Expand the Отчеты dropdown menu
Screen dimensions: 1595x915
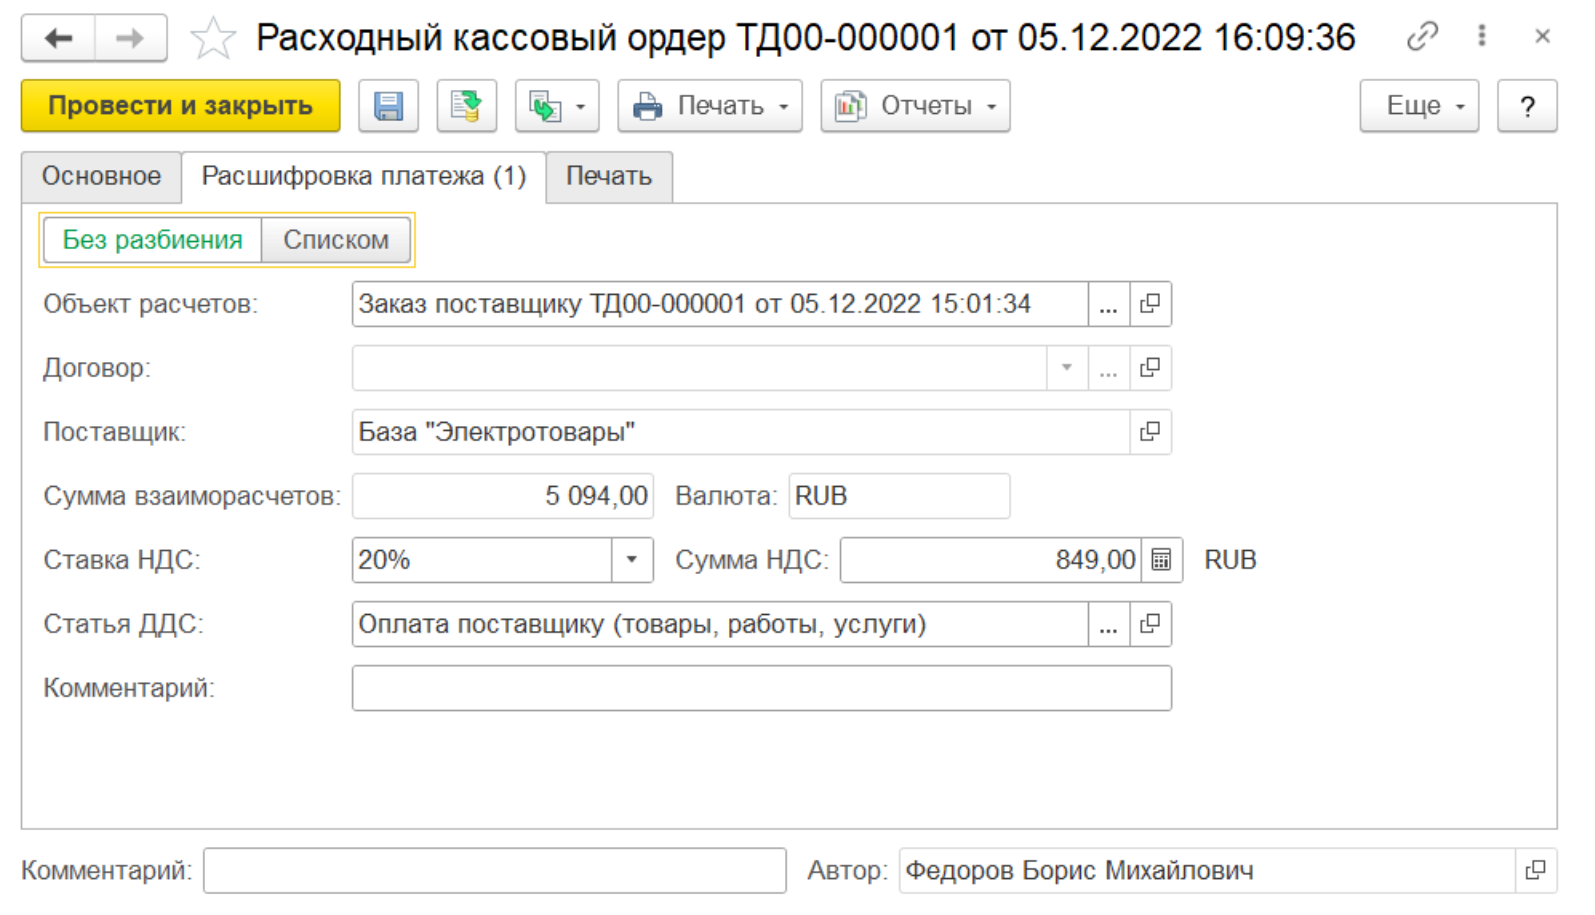click(x=915, y=106)
